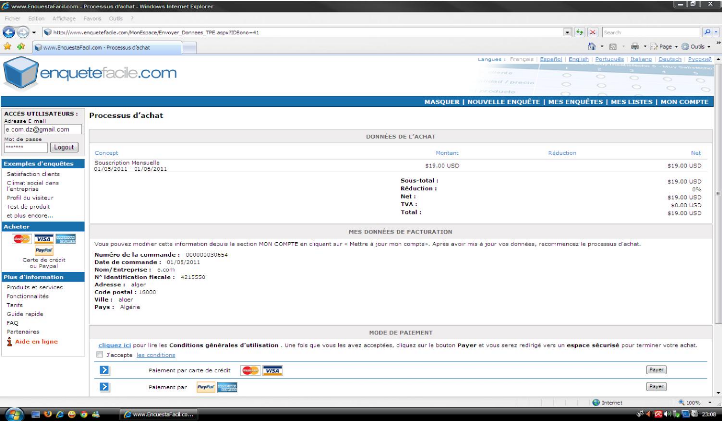Switch language to Español
Image resolution: width=722 pixels, height=422 pixels.
551,59
